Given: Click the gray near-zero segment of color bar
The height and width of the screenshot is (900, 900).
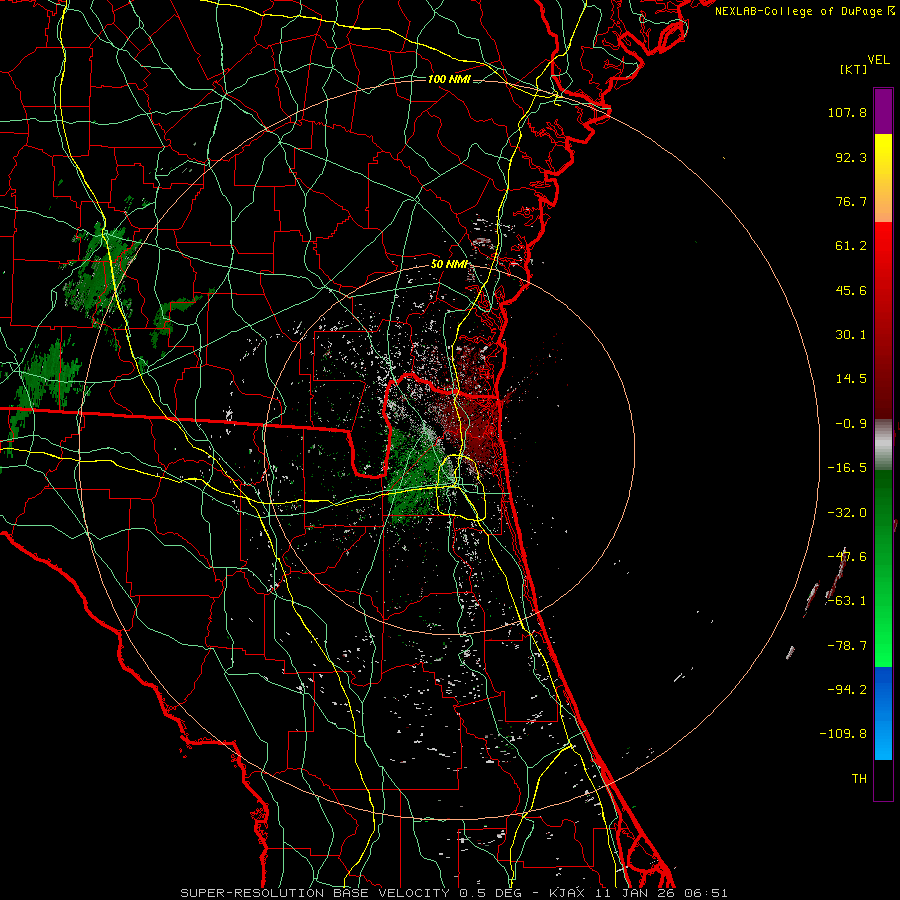Looking at the screenshot, I should 883,445.
